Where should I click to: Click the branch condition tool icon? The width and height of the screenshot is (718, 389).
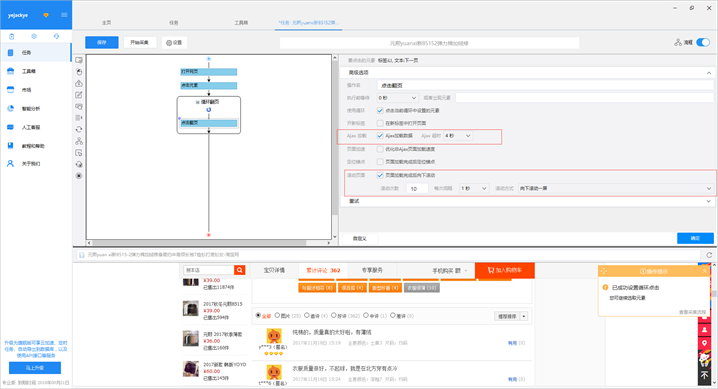click(x=79, y=141)
